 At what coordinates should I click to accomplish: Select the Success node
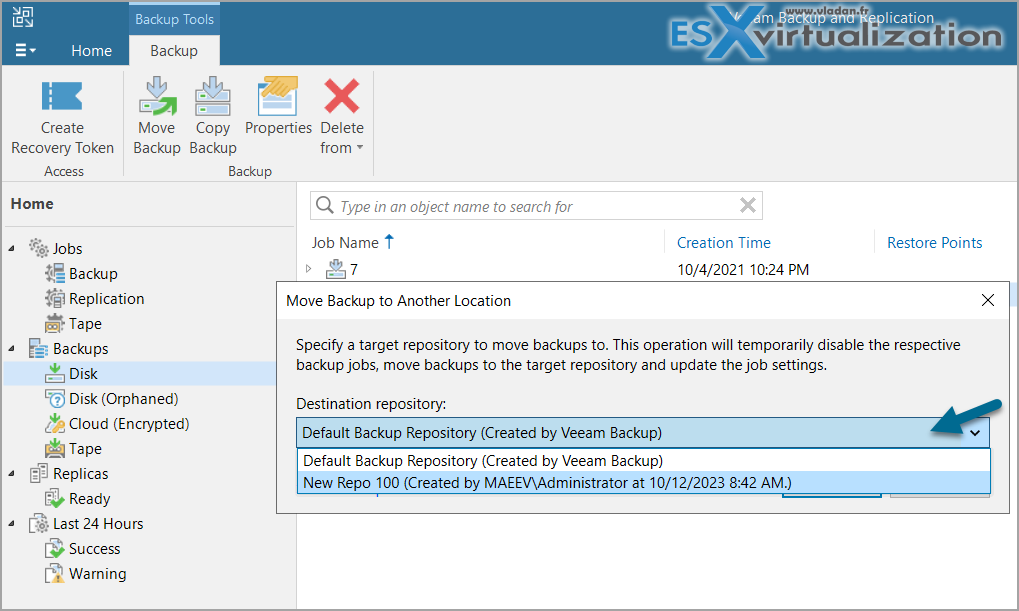coord(94,549)
